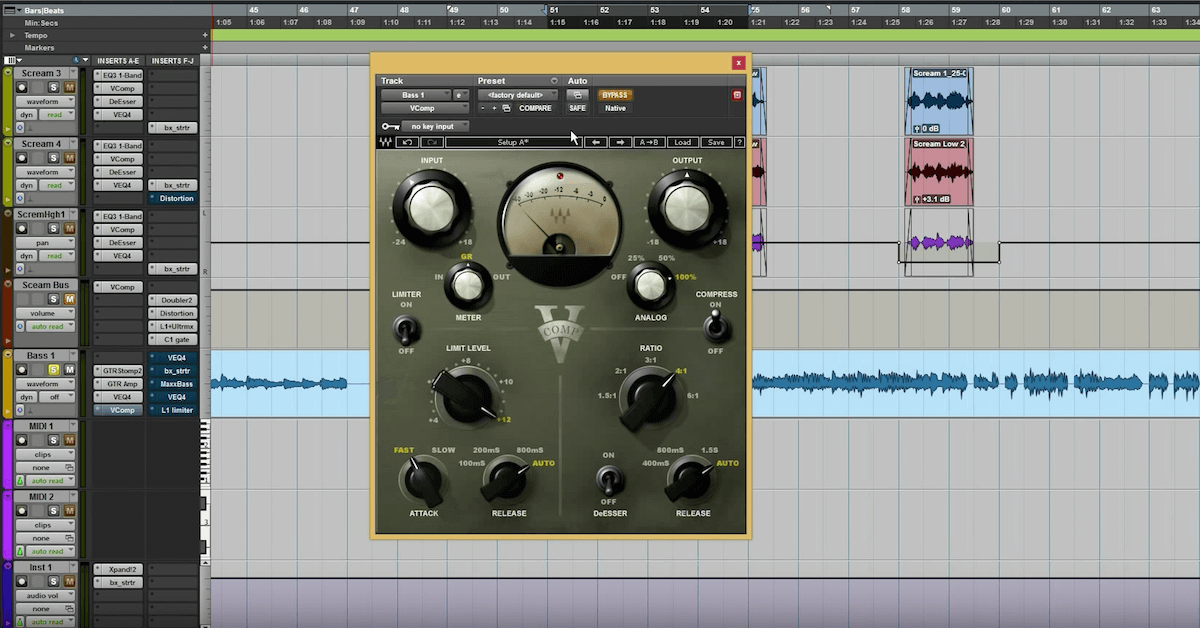Click the COMPARE button

535,108
